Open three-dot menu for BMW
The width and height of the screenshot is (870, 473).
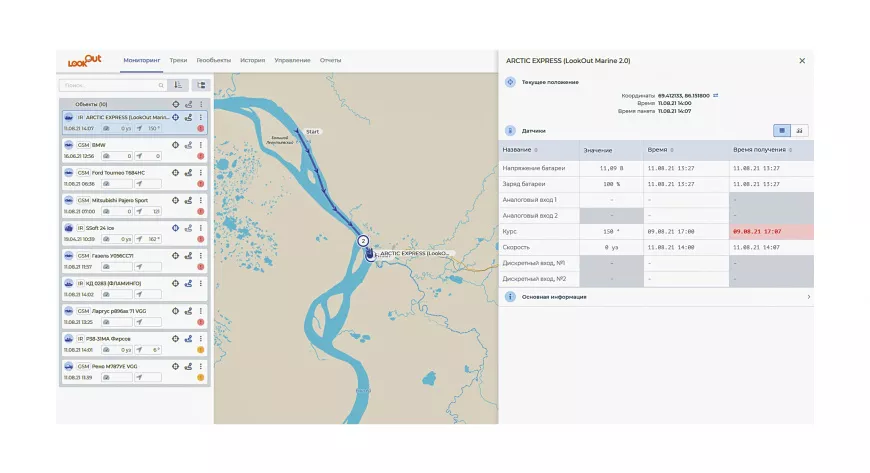[201, 145]
